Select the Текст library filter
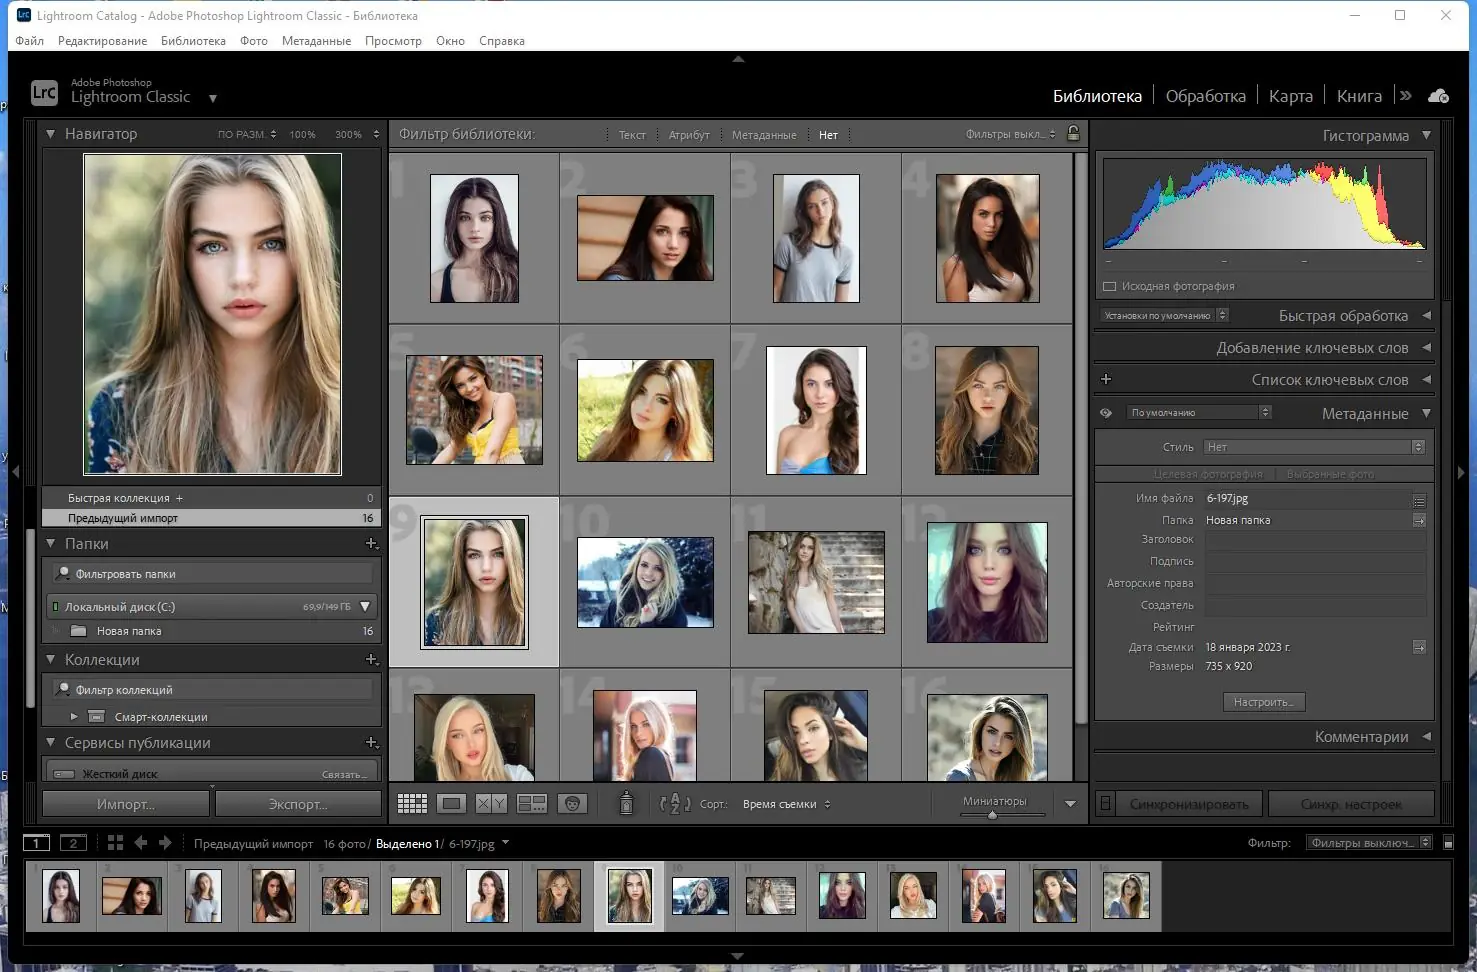 (x=632, y=135)
